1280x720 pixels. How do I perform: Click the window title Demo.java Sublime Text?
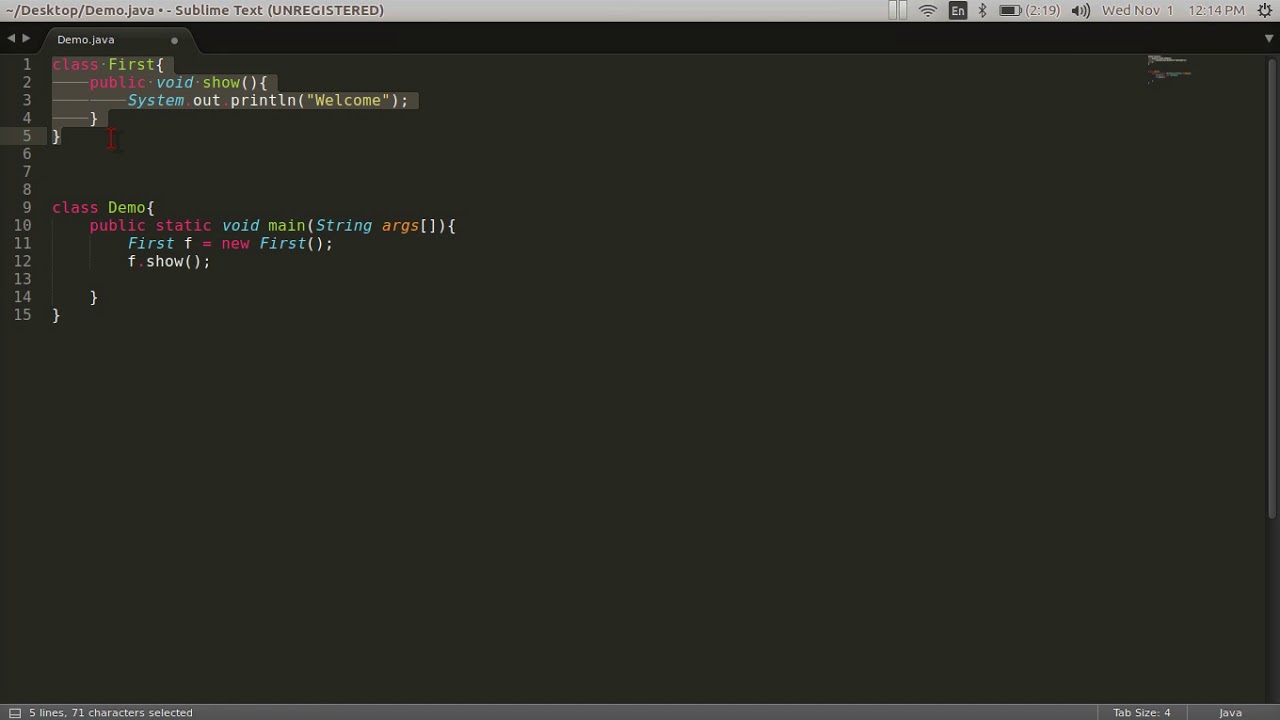tap(195, 10)
